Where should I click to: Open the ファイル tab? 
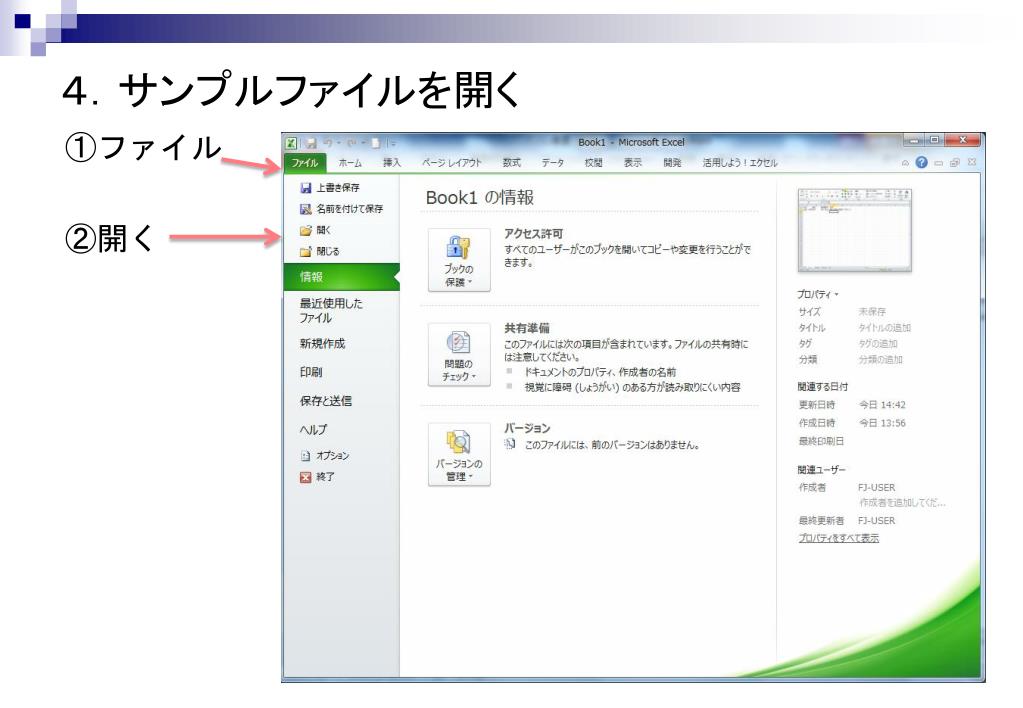click(305, 163)
